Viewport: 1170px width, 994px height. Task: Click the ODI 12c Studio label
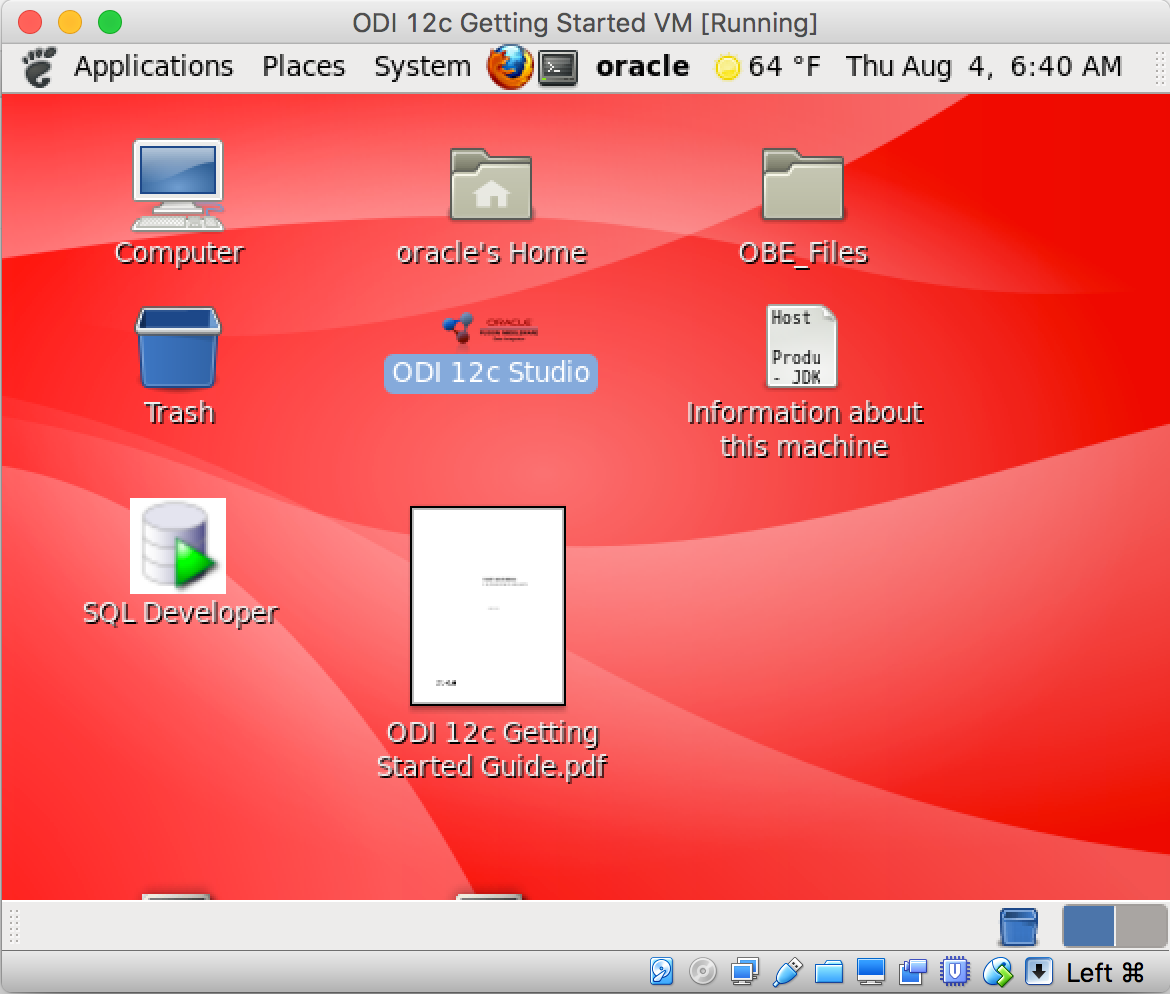(x=491, y=373)
